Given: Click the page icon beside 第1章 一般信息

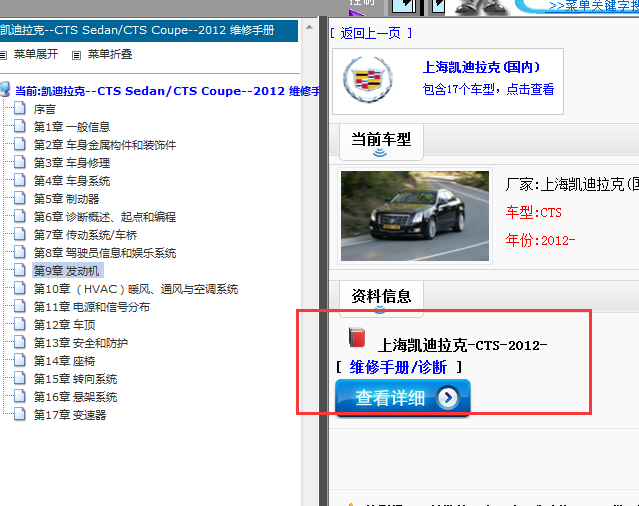Looking at the screenshot, I should (x=20, y=126).
